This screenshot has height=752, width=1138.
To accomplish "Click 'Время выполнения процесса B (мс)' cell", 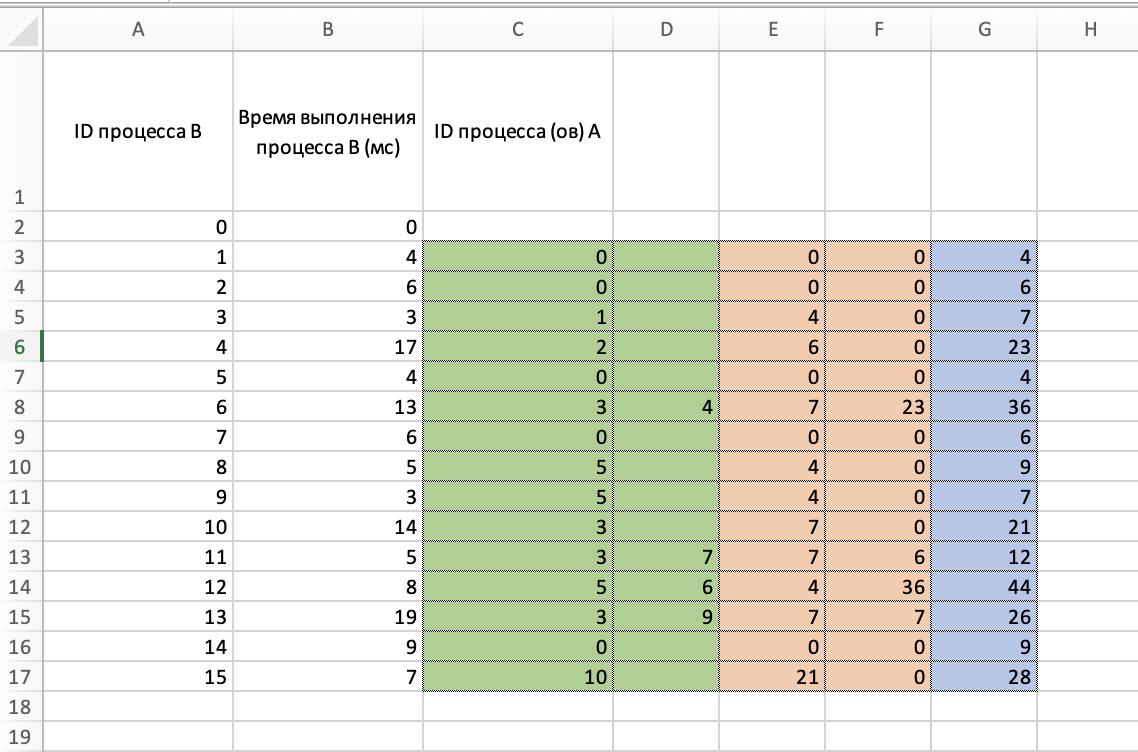I will (328, 131).
